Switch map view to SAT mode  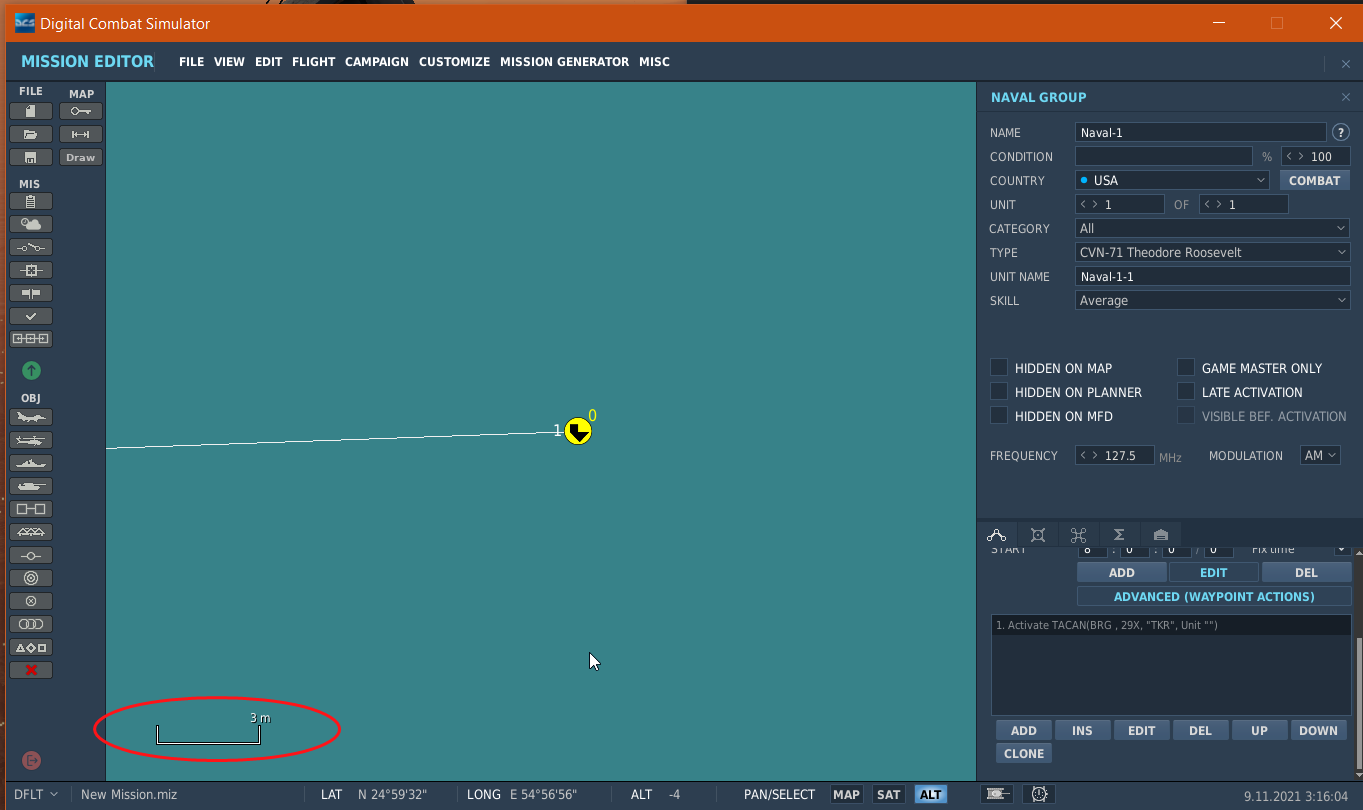pos(888,794)
